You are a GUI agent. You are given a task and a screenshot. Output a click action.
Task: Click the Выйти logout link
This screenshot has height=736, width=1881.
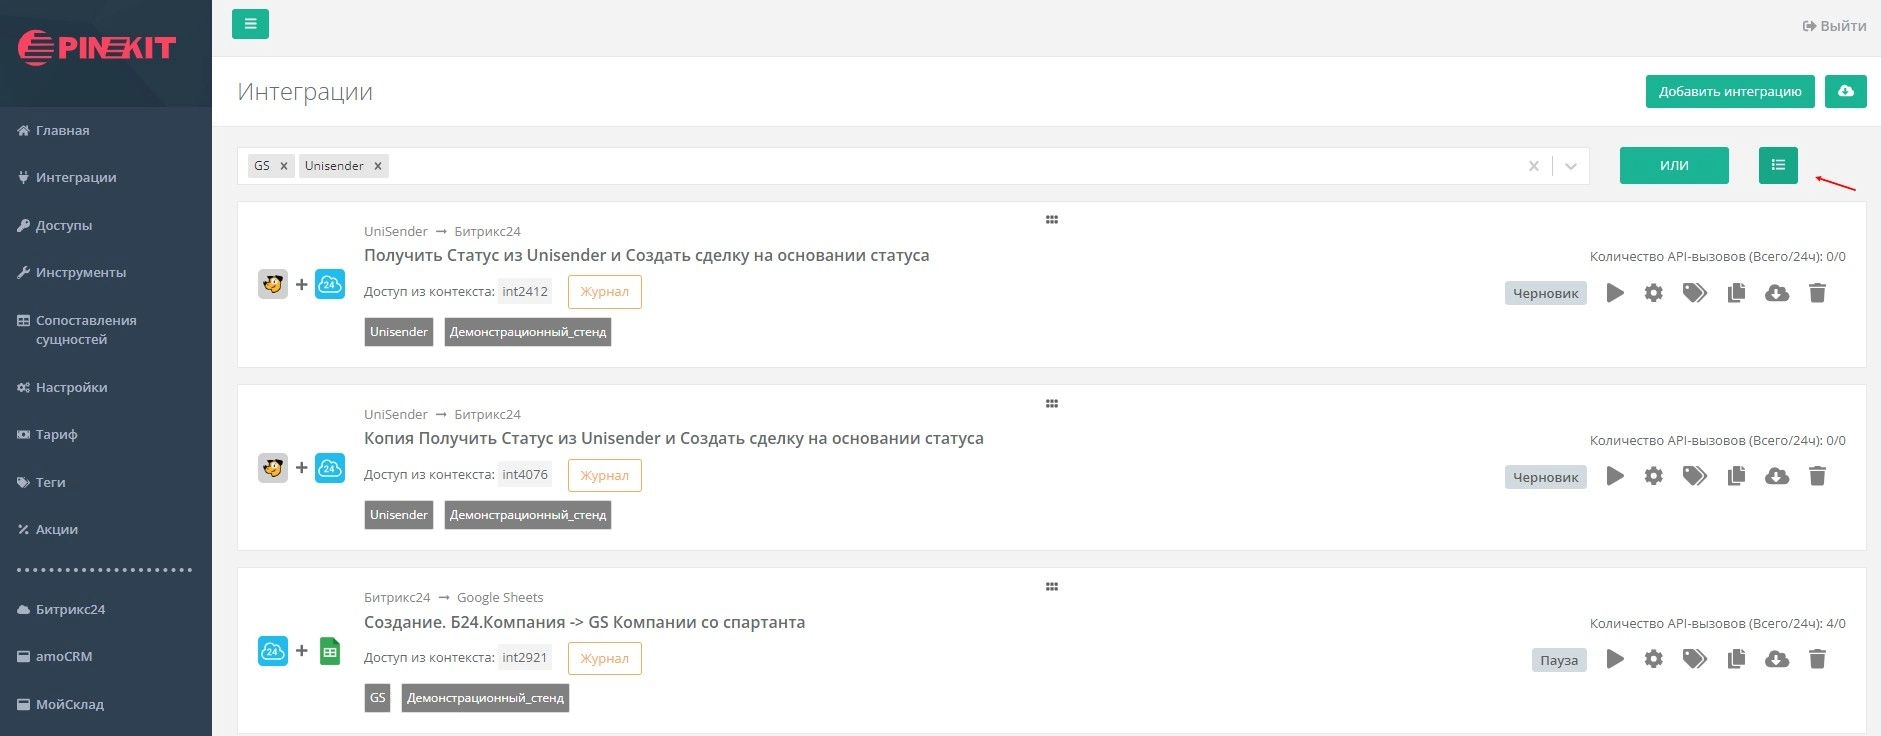(1834, 26)
